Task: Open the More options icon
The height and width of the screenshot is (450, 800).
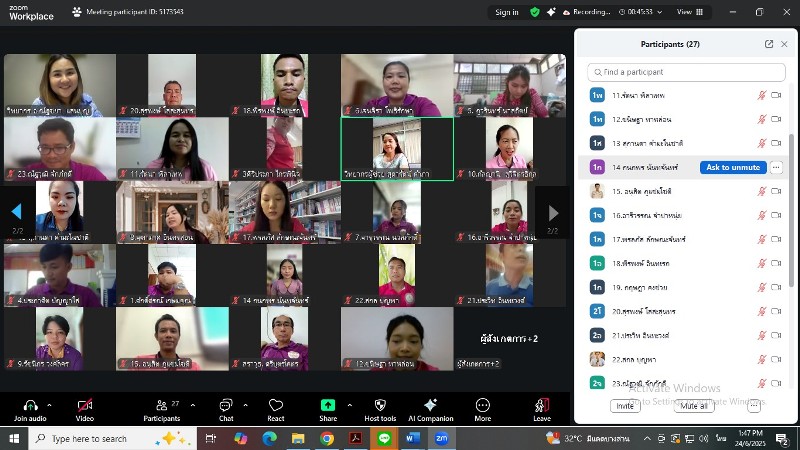Action: (483, 405)
